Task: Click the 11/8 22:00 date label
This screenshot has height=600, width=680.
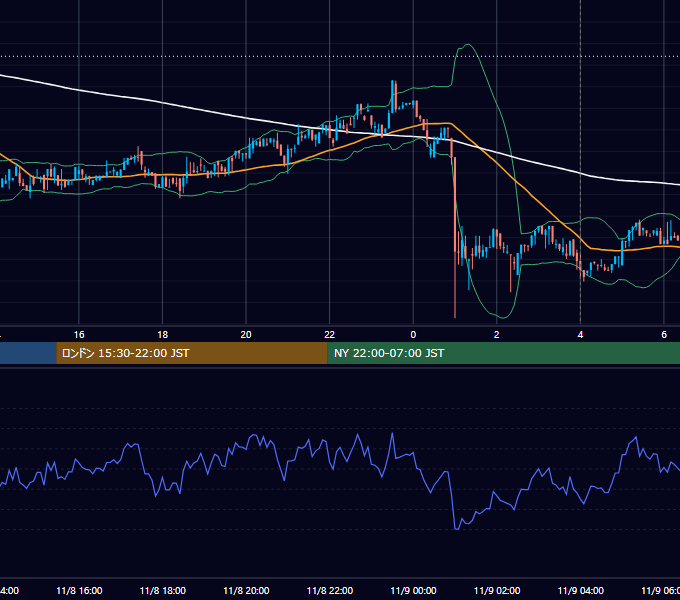Action: tap(330, 591)
